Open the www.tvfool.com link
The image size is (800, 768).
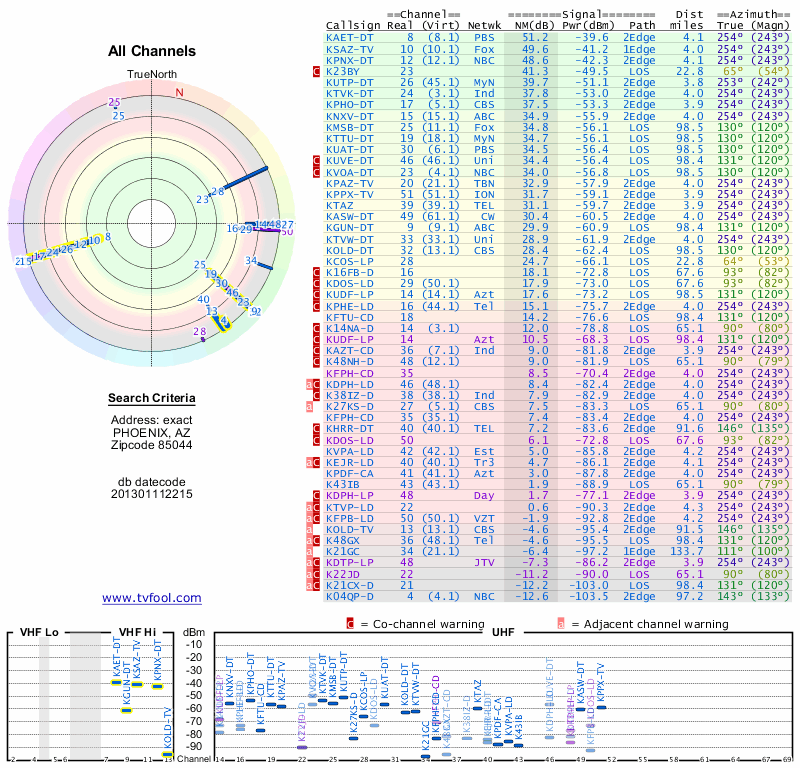tap(152, 598)
